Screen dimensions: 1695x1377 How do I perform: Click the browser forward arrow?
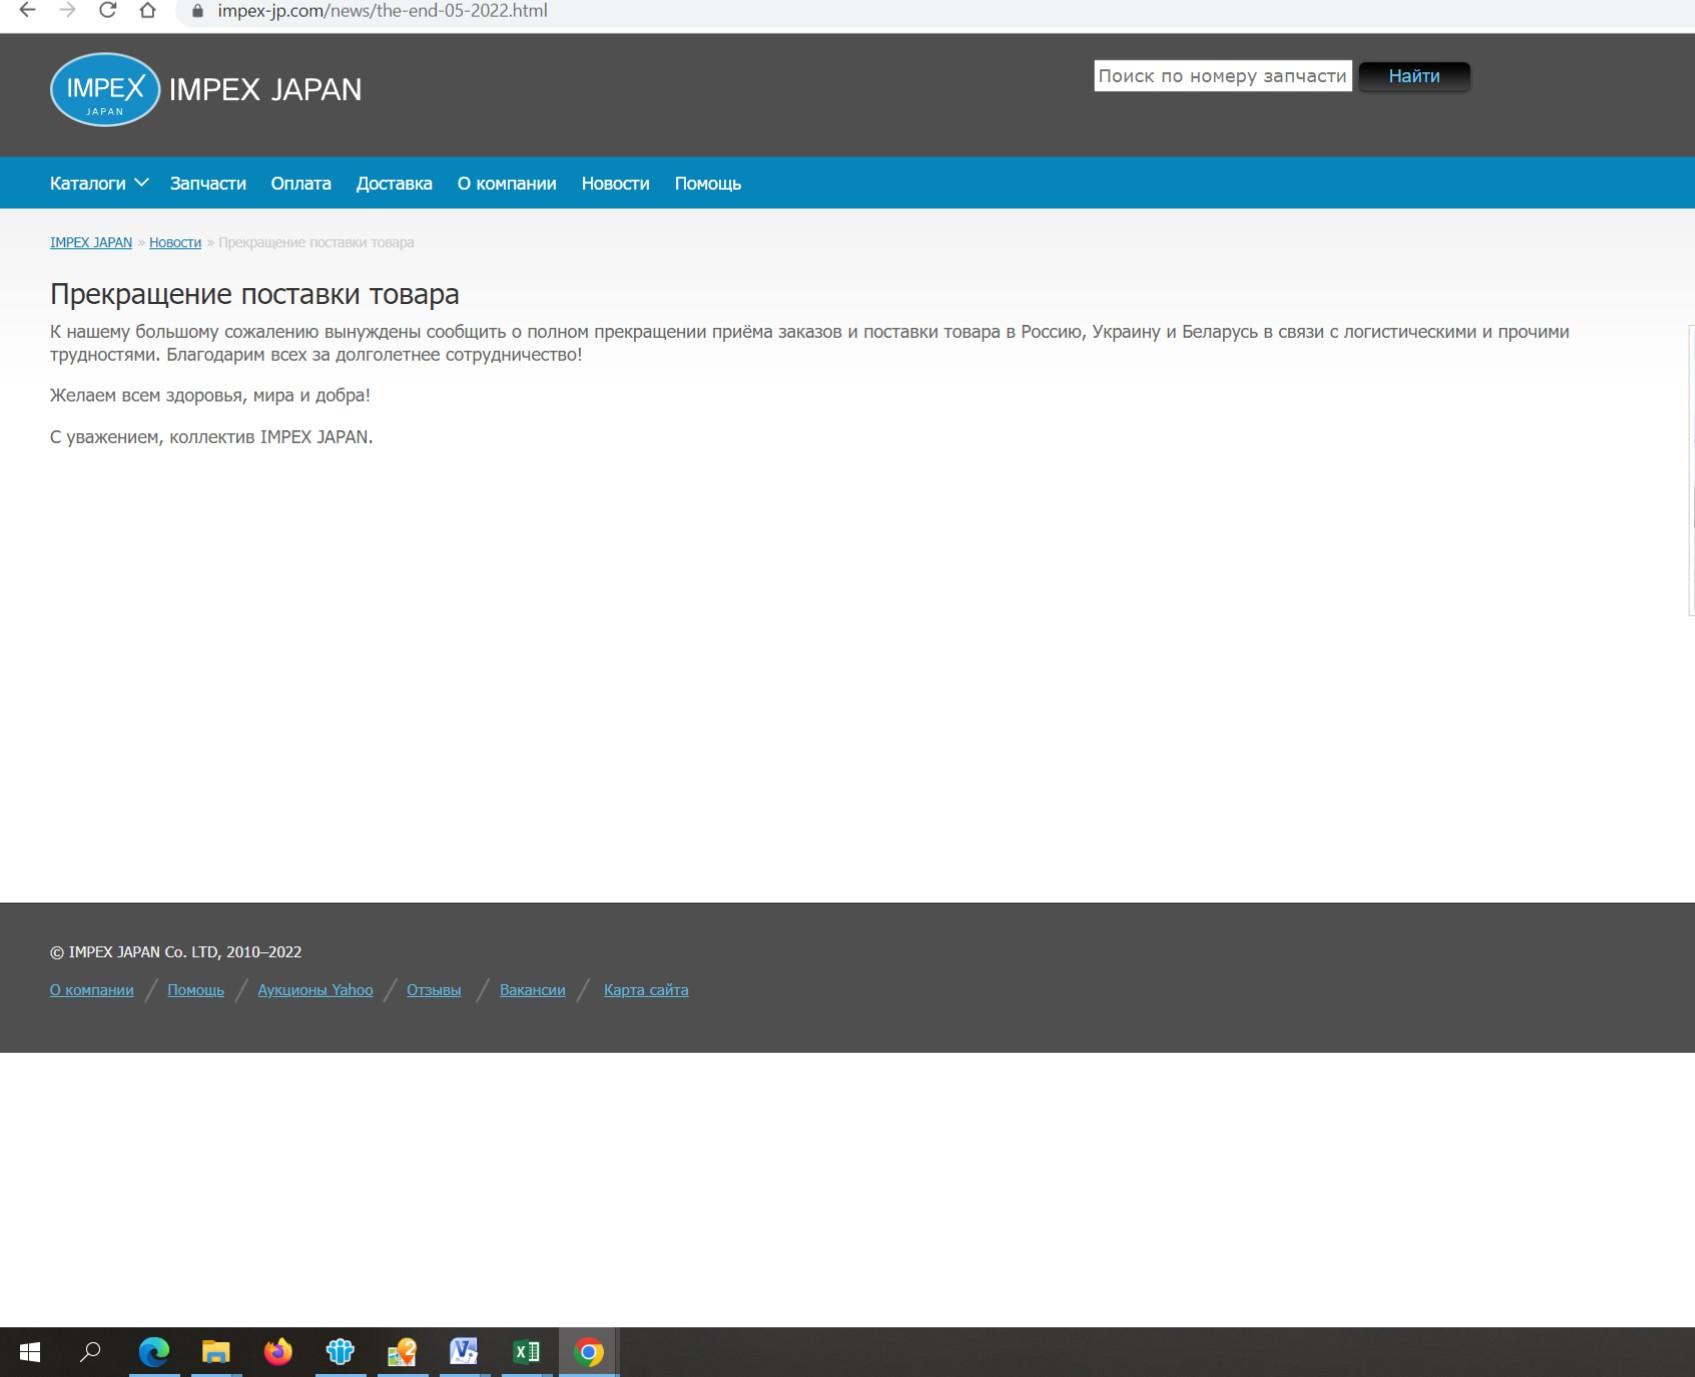coord(67,10)
